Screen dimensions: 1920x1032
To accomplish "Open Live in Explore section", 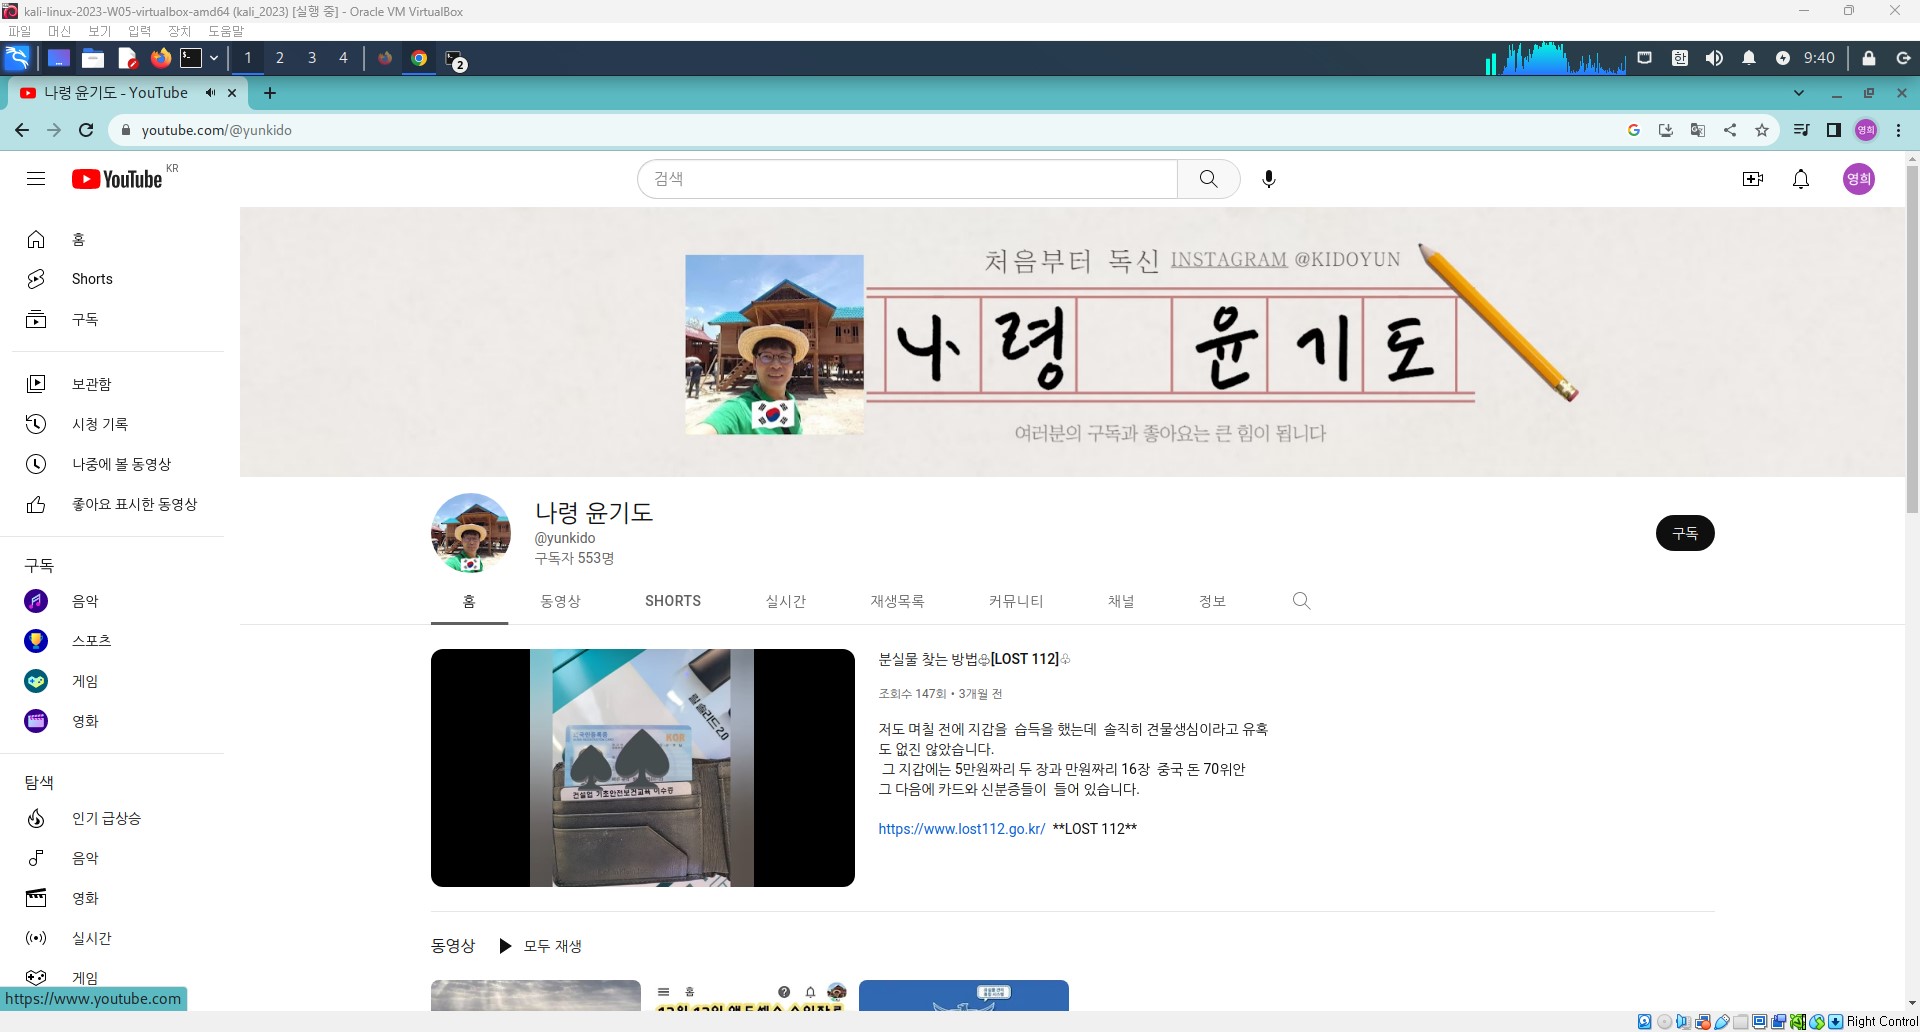I will pyautogui.click(x=118, y=938).
